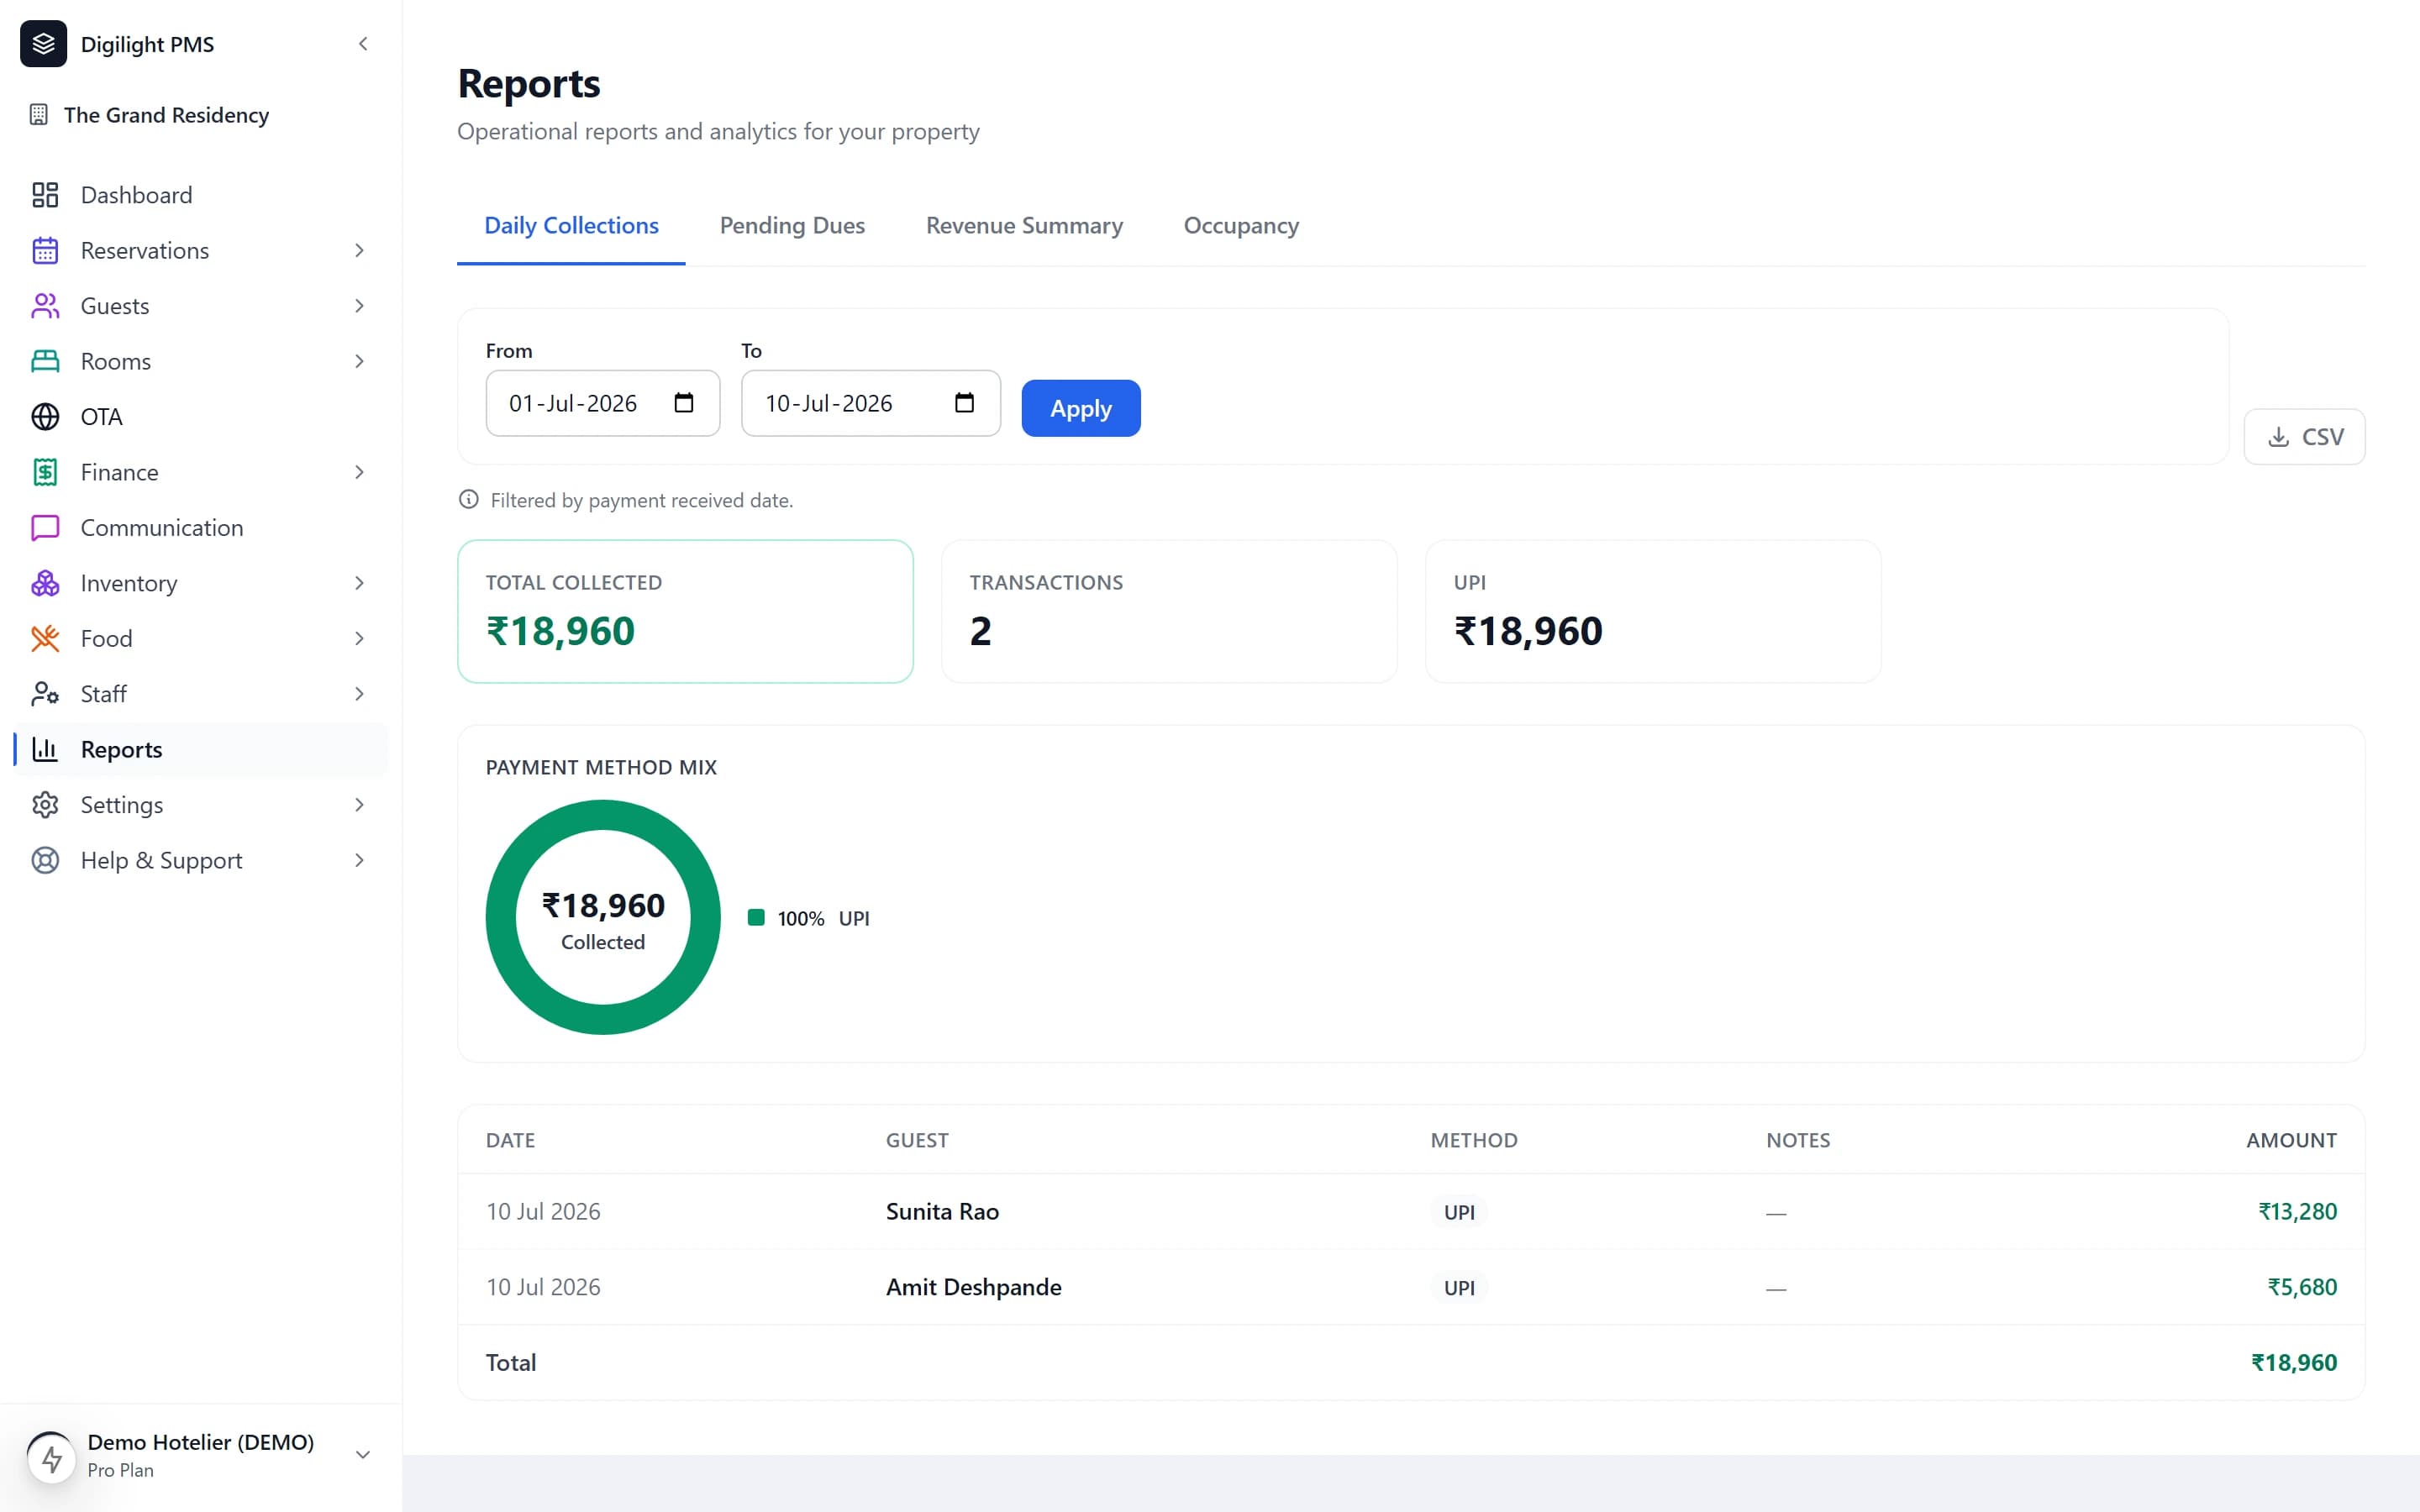Image resolution: width=2420 pixels, height=1512 pixels.
Task: Click the Help & Support lifebuoy icon
Action: pyautogui.click(x=45, y=860)
